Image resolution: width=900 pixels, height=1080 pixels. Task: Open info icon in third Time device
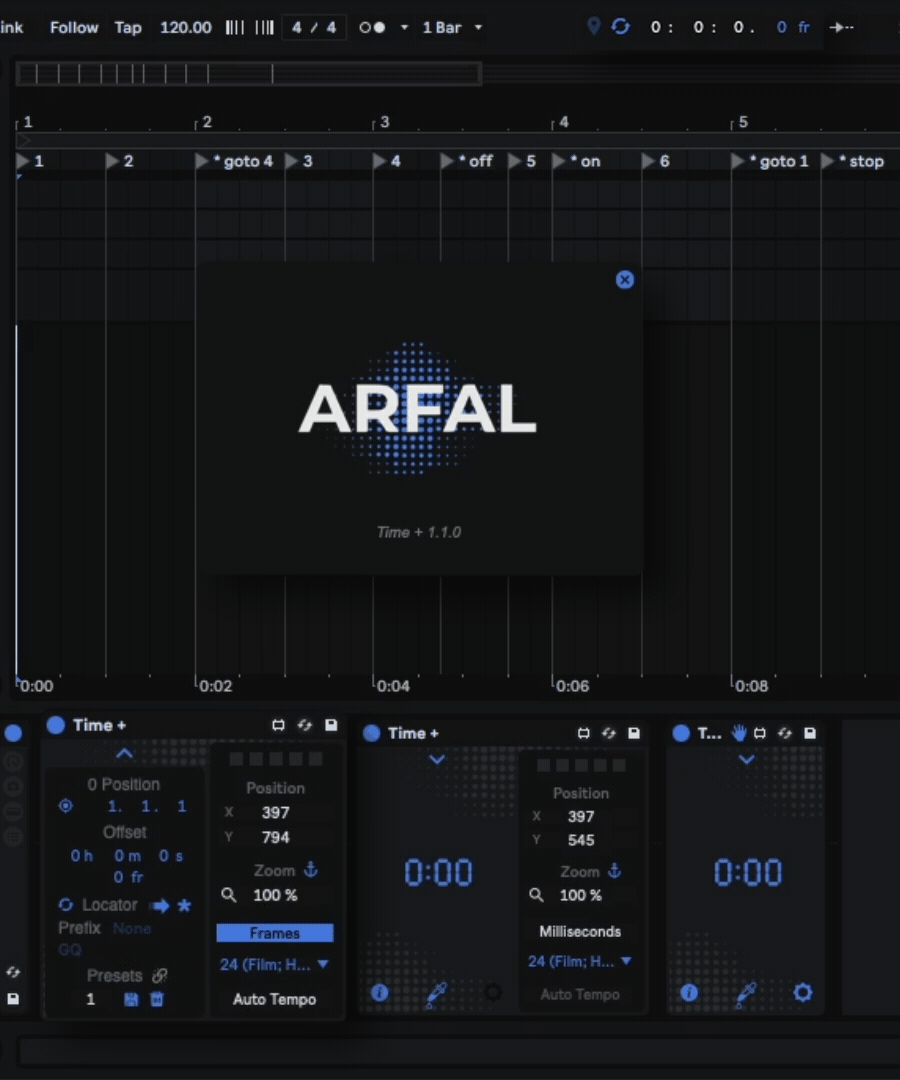click(689, 993)
